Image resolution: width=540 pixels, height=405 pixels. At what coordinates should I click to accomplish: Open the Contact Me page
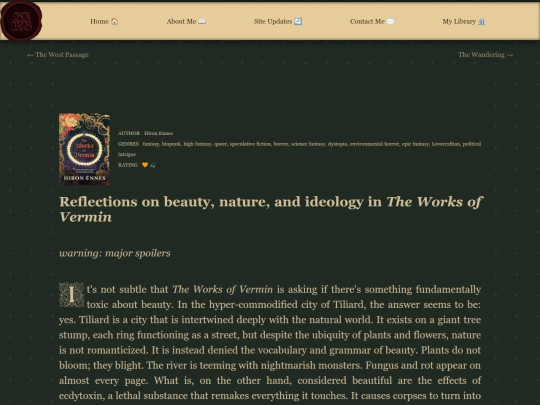(372, 21)
